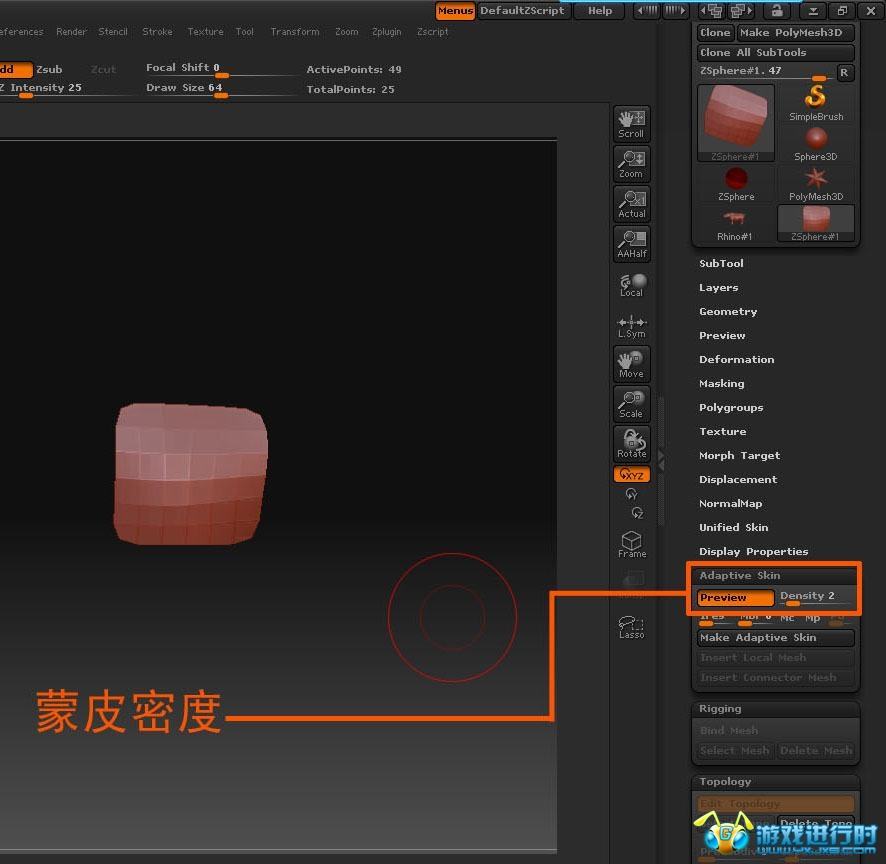Image resolution: width=886 pixels, height=864 pixels.
Task: Click the Y-axis rotation icon below XYZ
Action: tap(631, 494)
